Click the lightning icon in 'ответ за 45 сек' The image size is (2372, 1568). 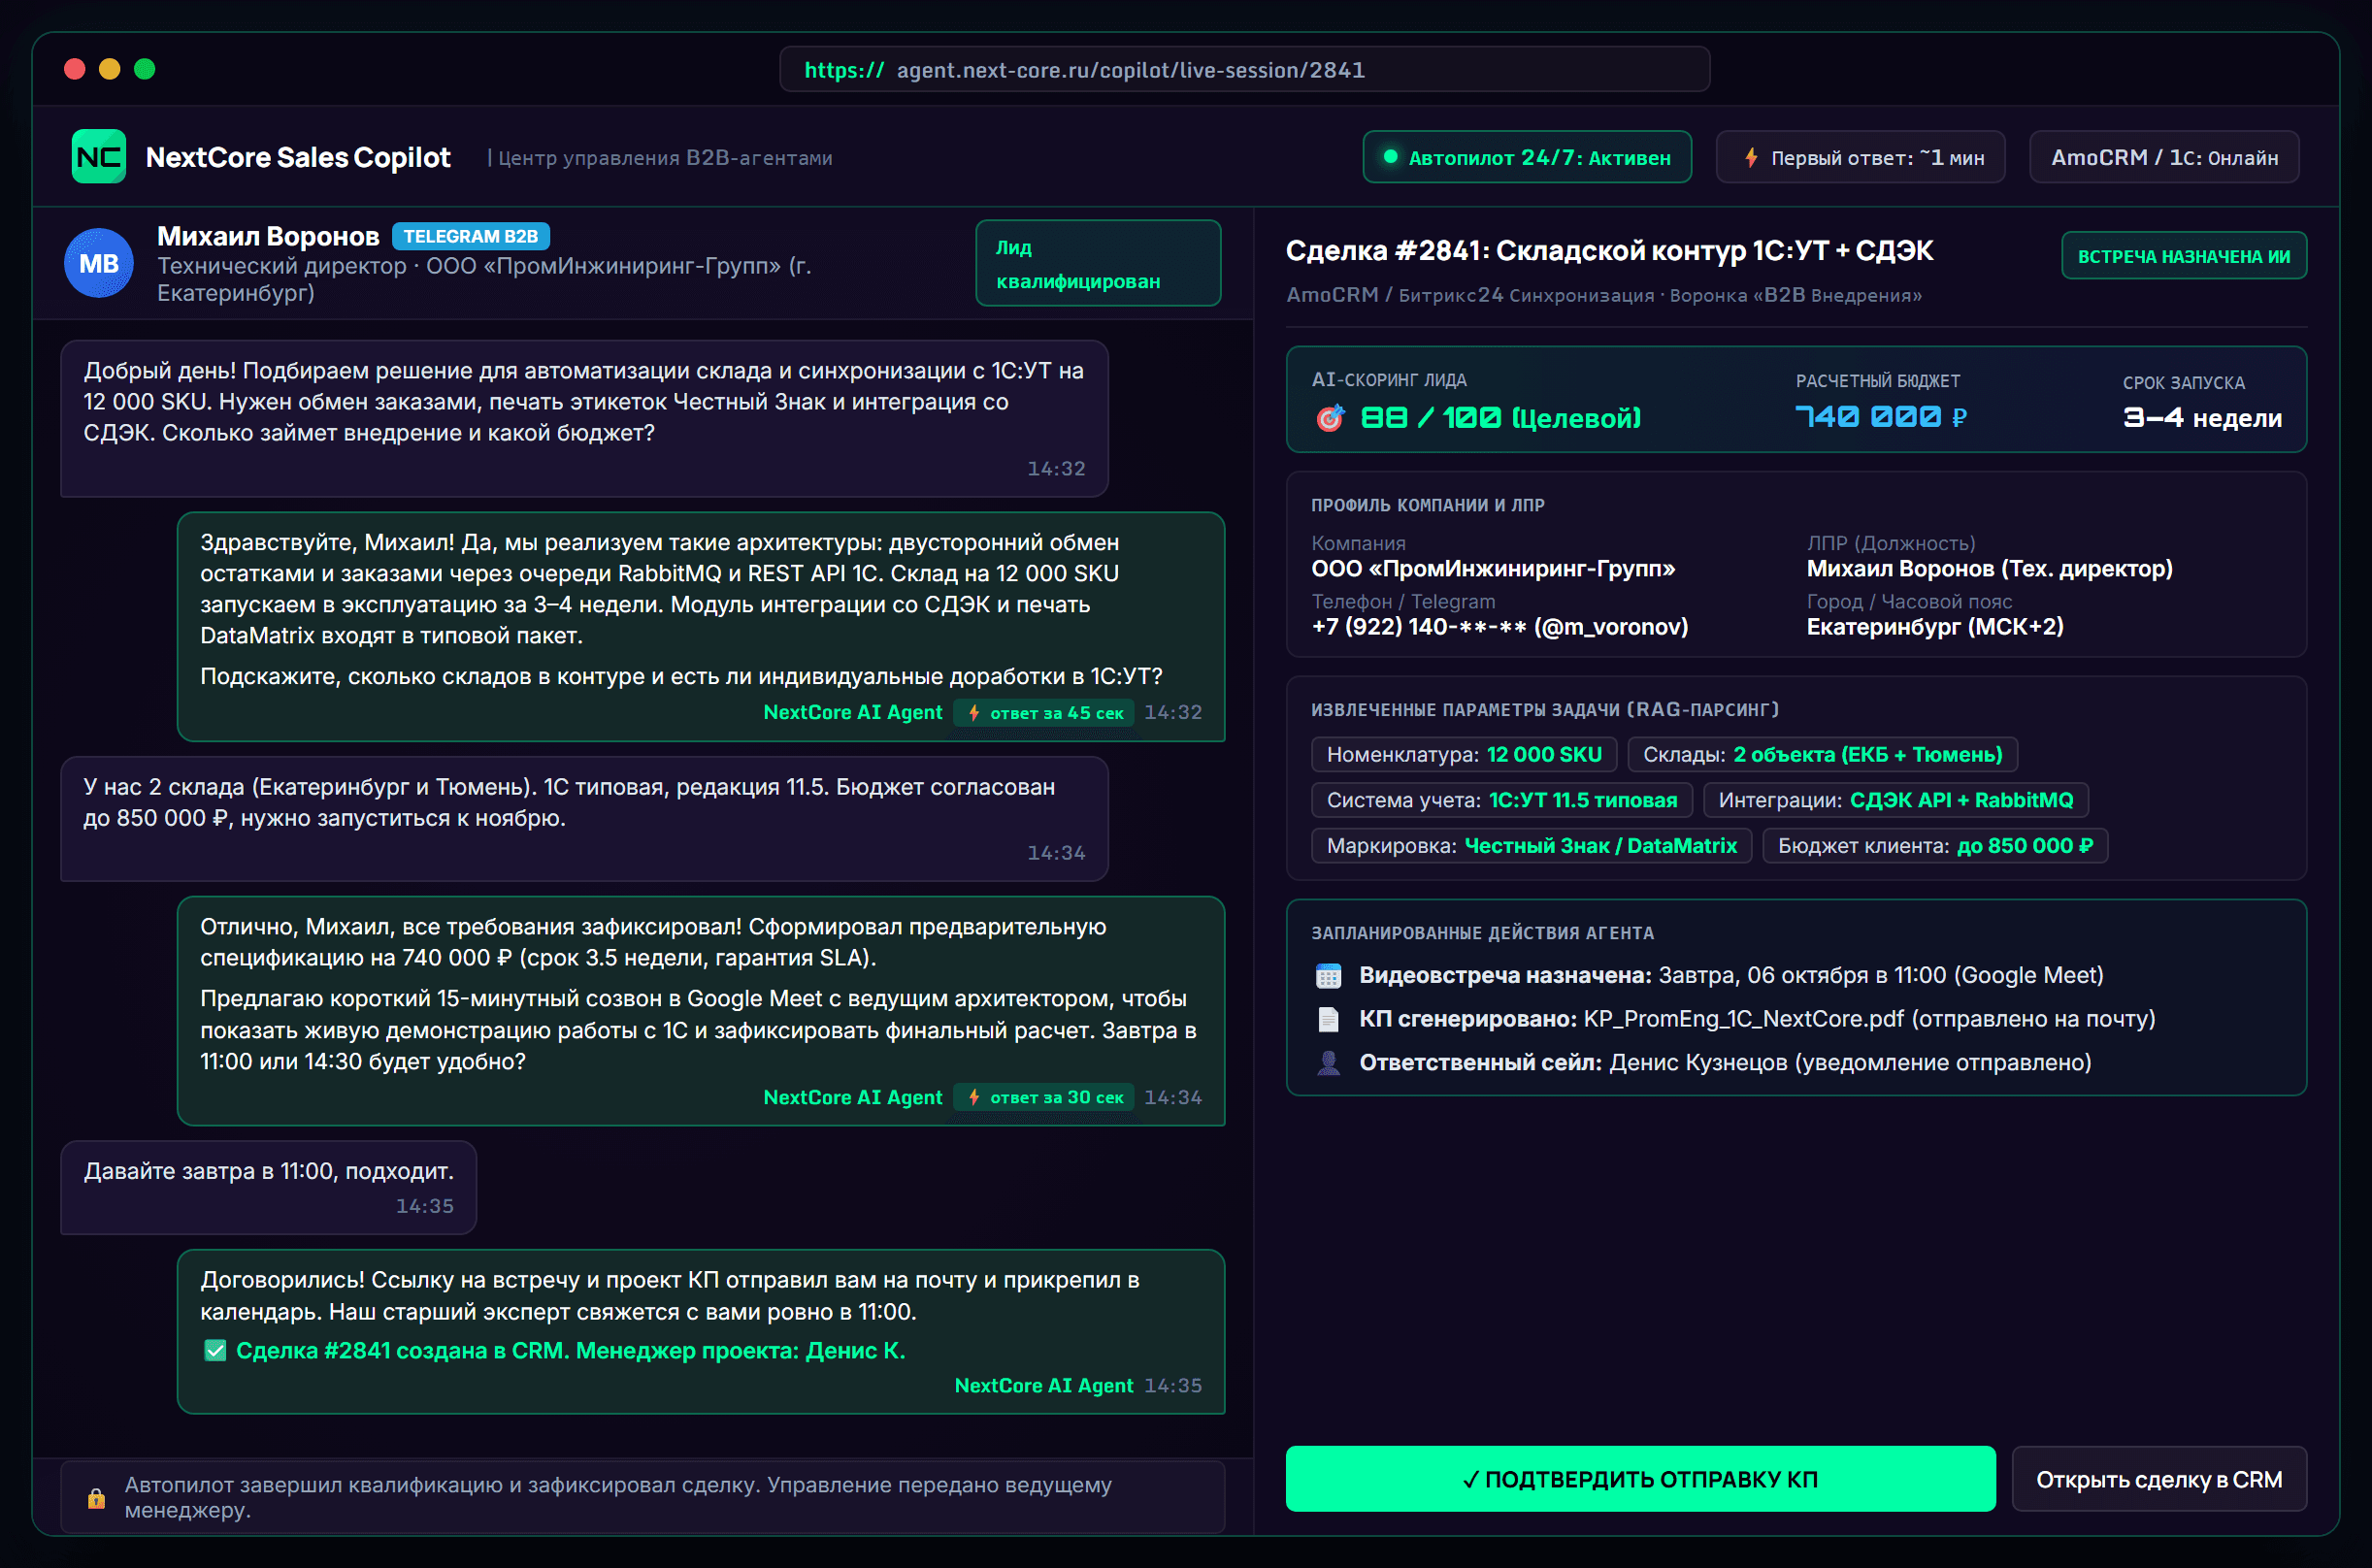(974, 713)
